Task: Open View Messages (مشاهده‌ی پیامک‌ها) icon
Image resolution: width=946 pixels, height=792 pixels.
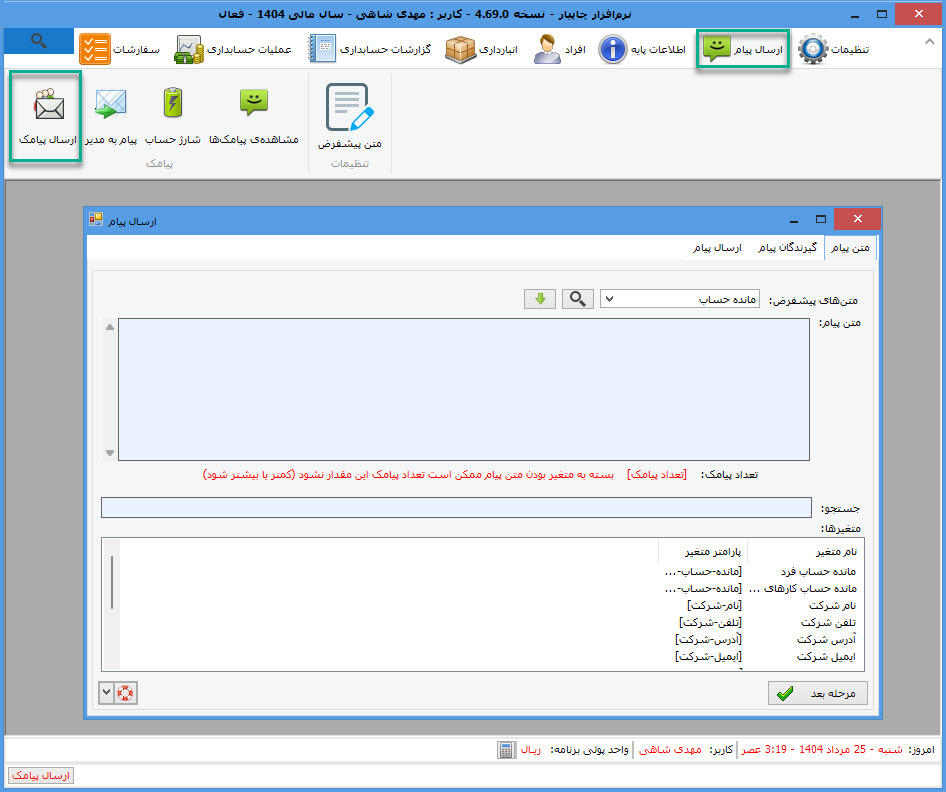Action: 253,116
